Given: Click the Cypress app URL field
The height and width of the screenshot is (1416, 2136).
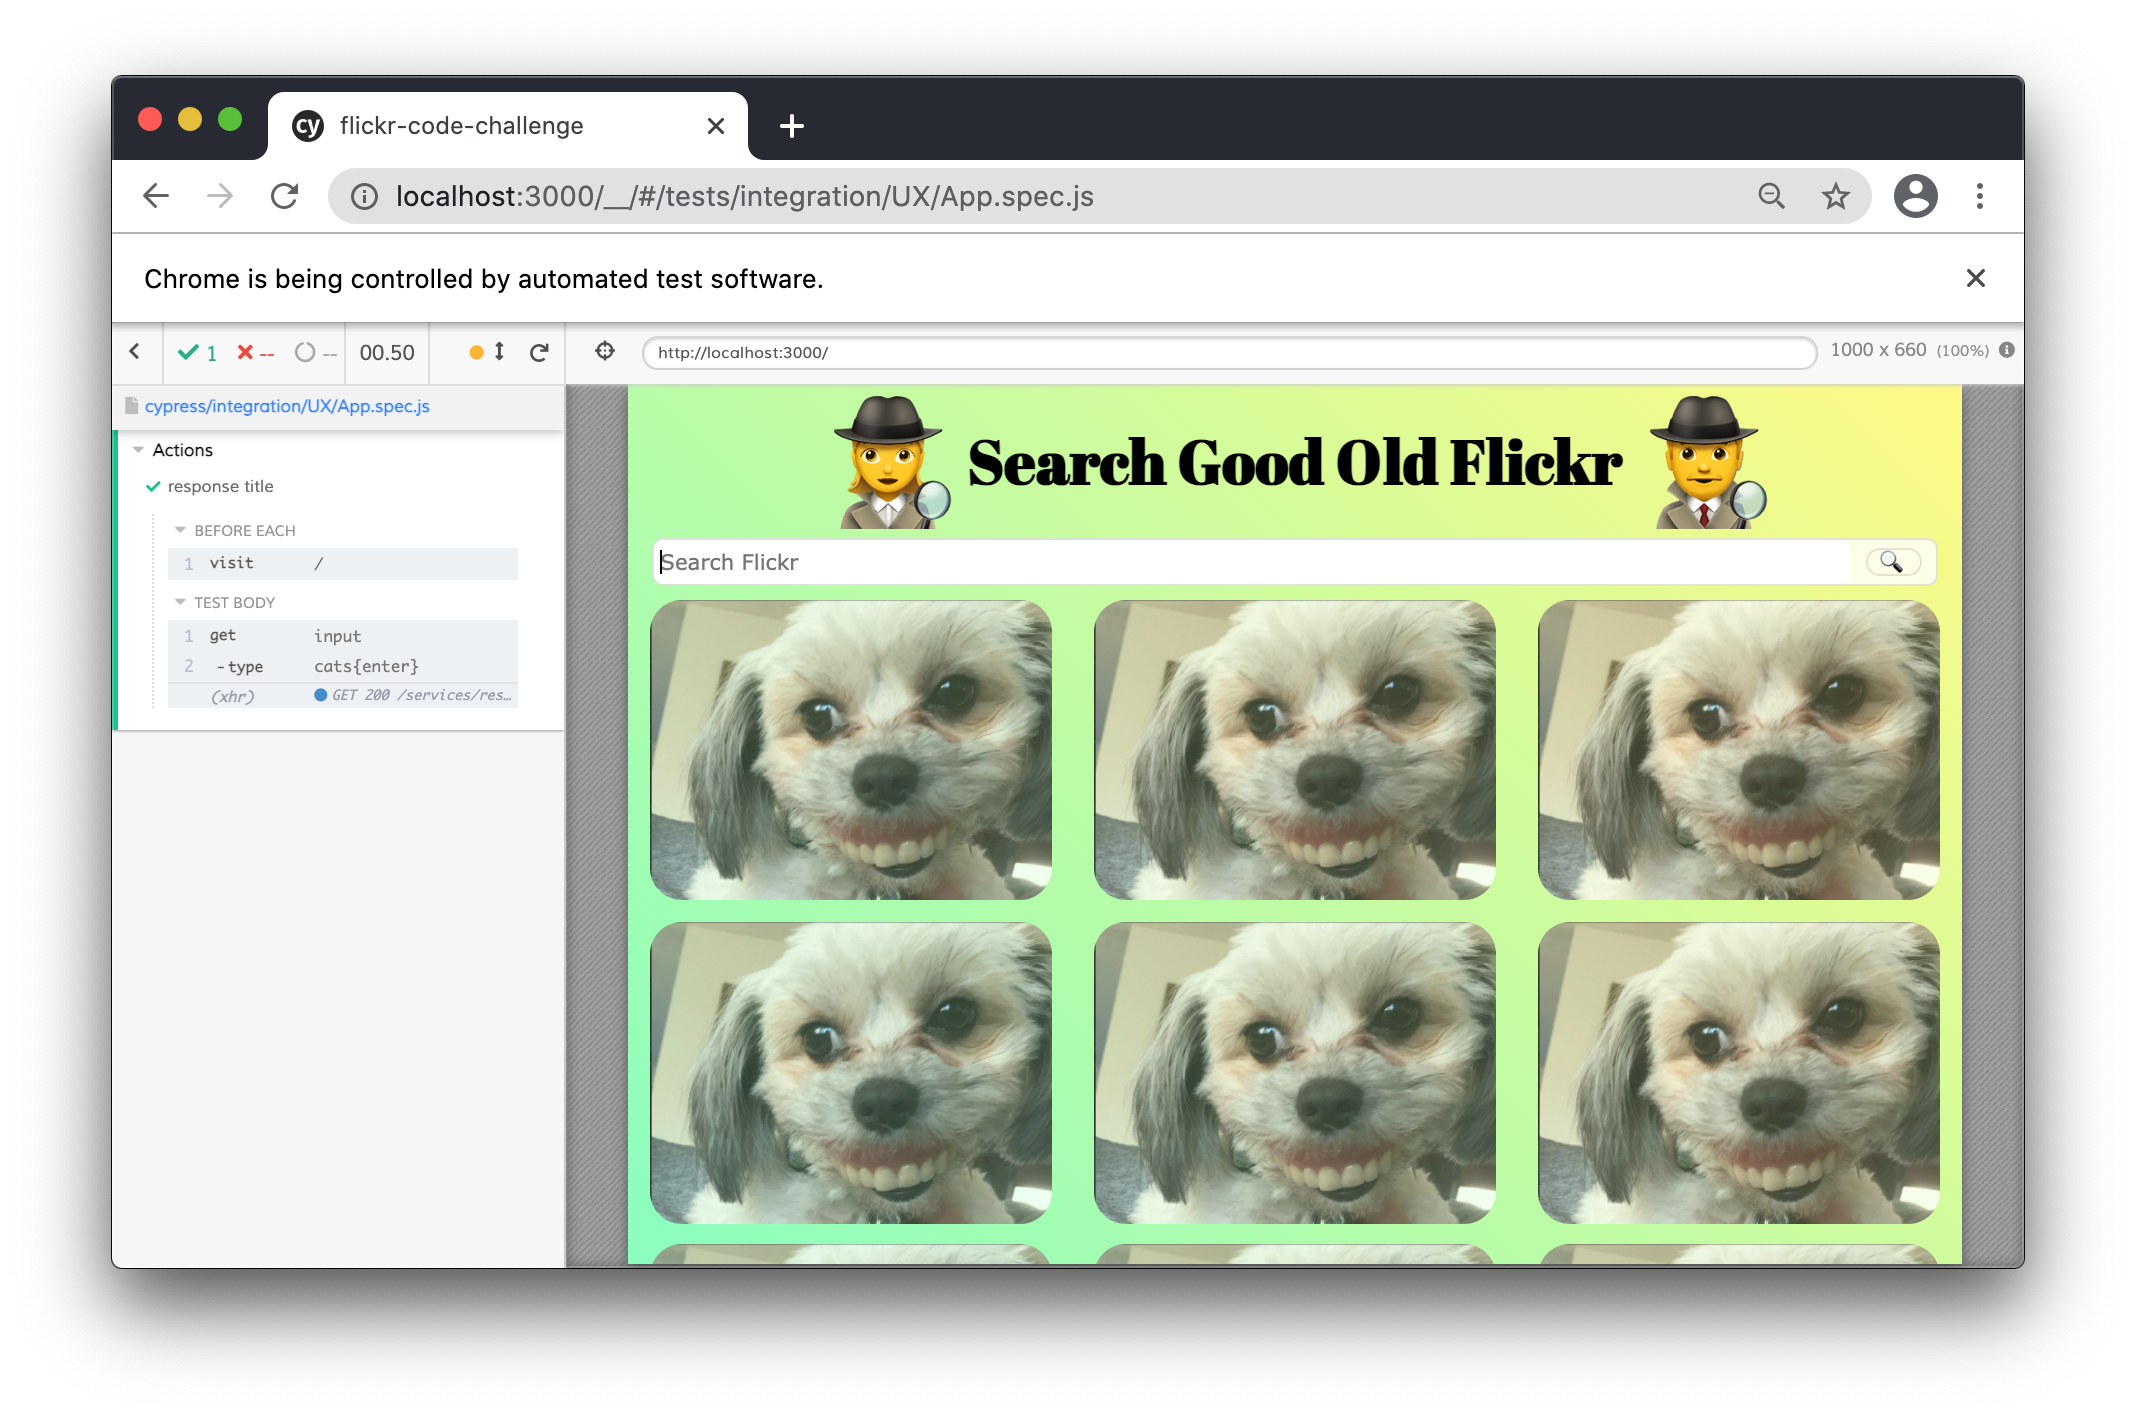Looking at the screenshot, I should coord(1229,352).
